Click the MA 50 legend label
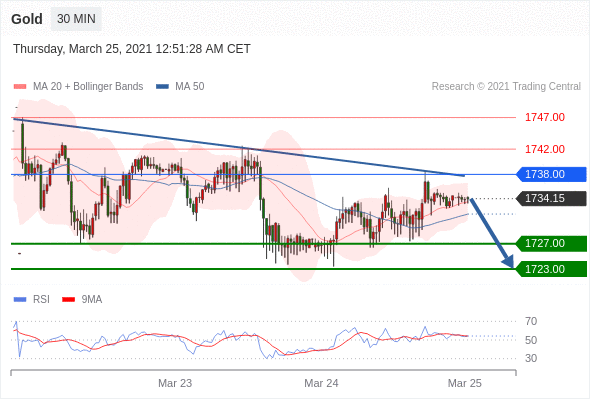Image resolution: width=590 pixels, height=400 pixels. pos(190,87)
